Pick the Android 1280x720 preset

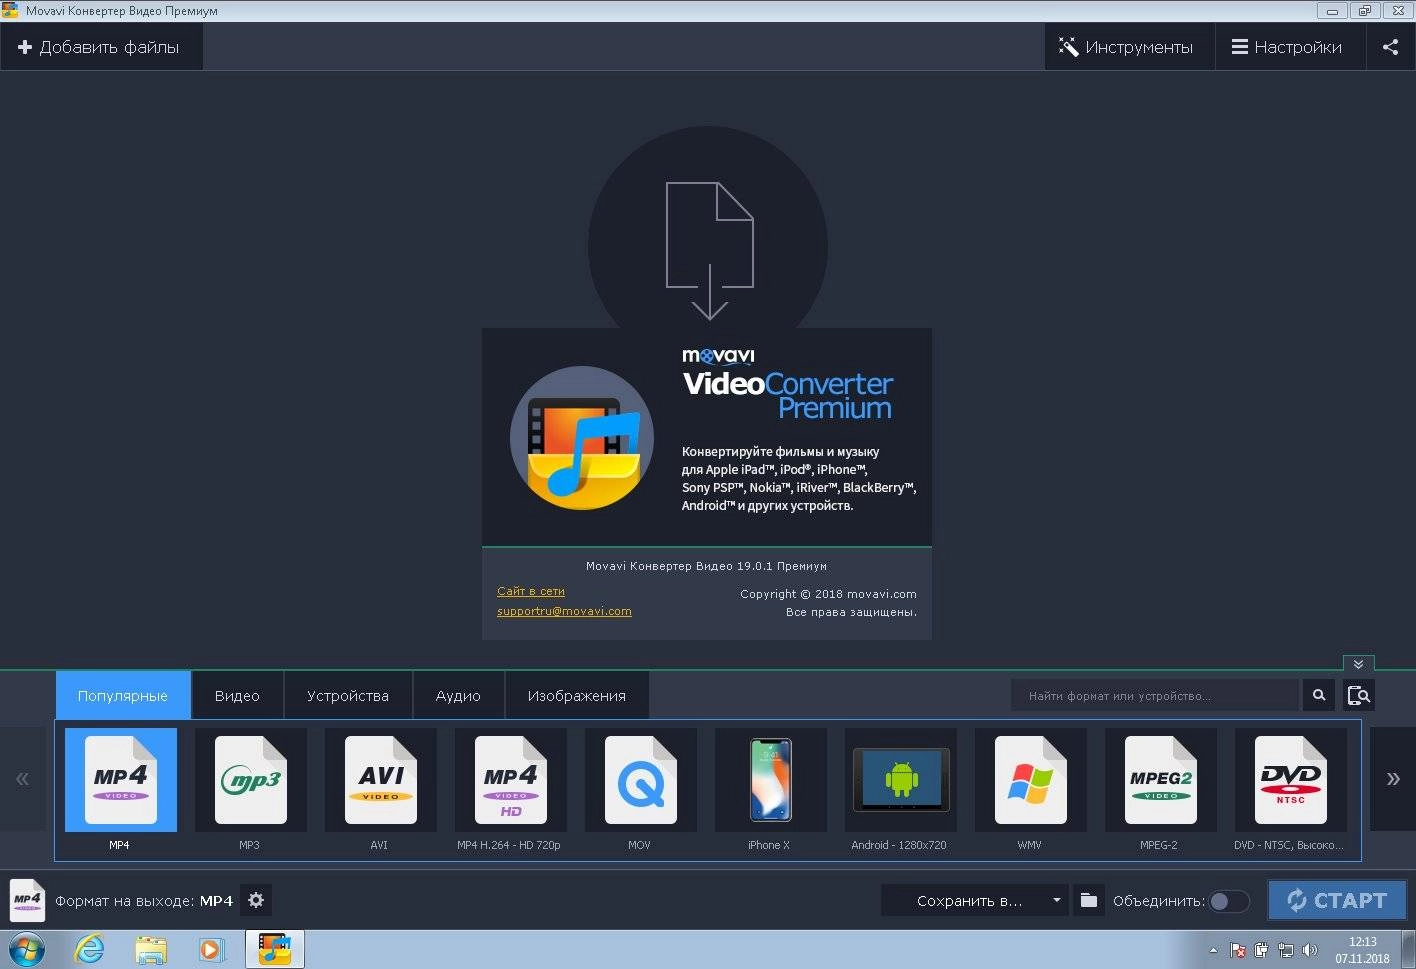click(901, 780)
